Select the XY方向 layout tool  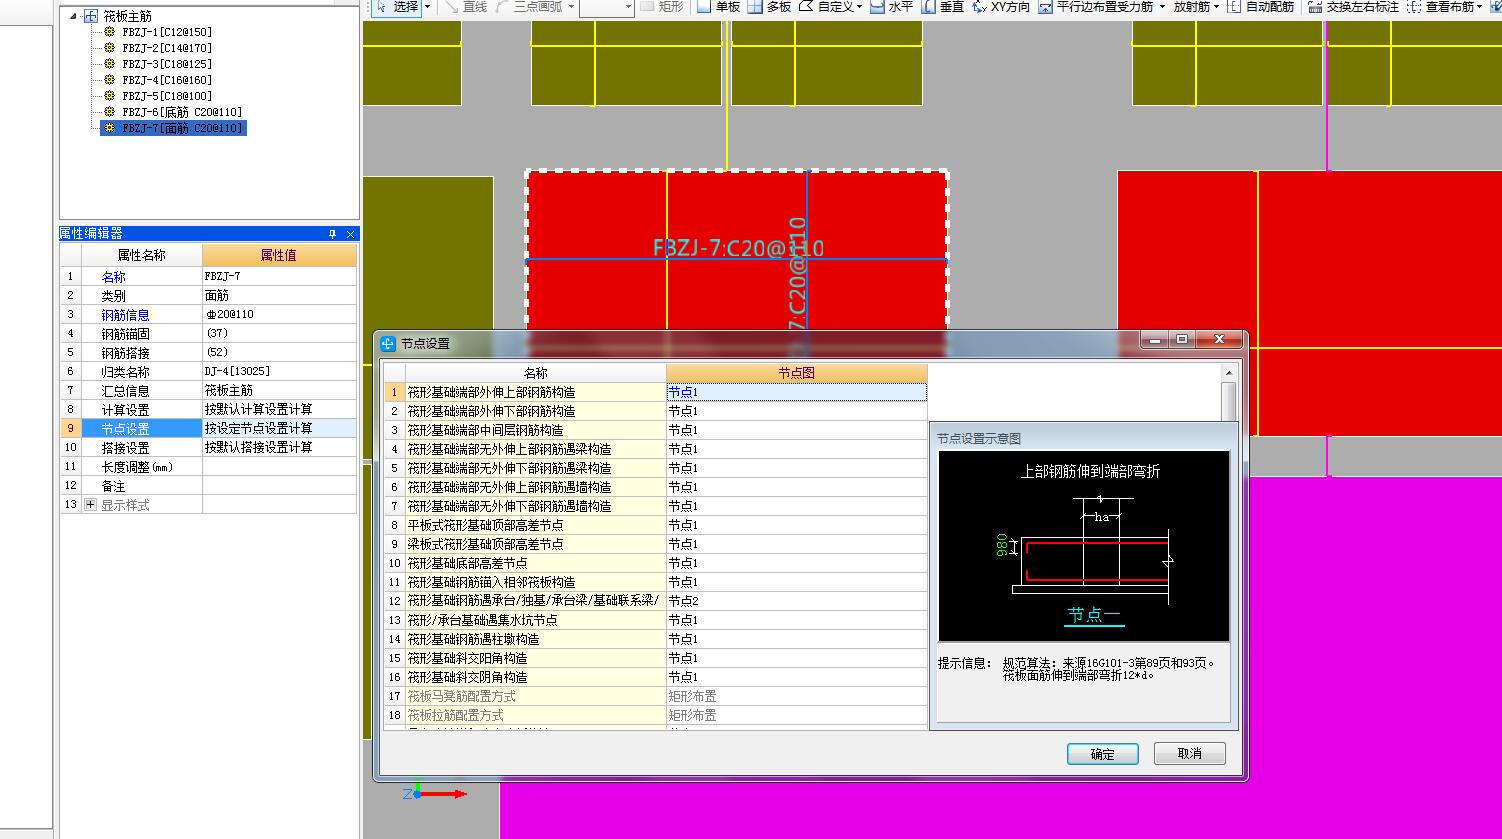[1000, 7]
